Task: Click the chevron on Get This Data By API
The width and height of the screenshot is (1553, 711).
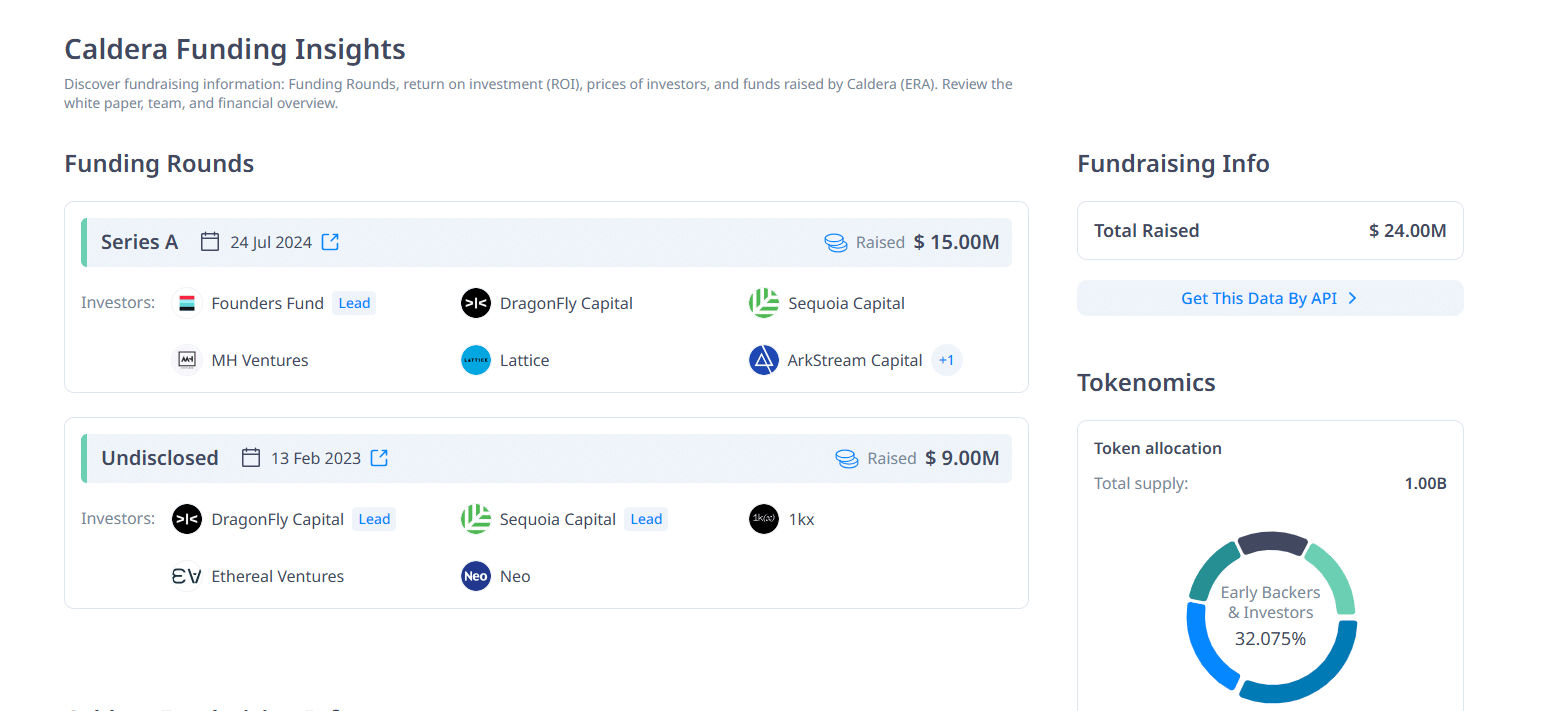Action: (x=1352, y=298)
